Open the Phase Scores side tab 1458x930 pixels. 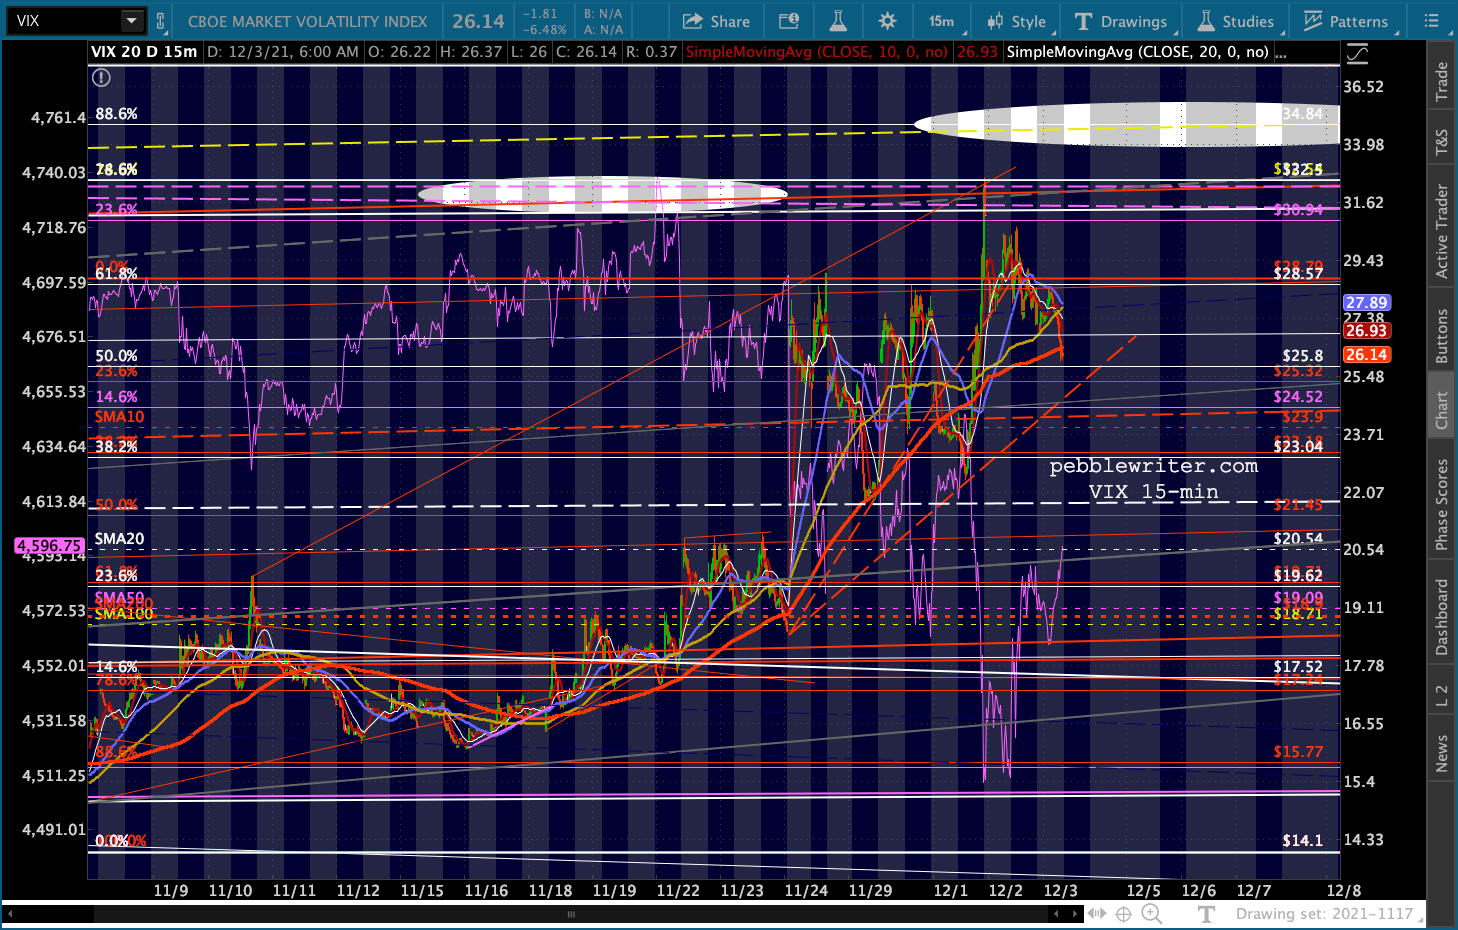coord(1441,504)
